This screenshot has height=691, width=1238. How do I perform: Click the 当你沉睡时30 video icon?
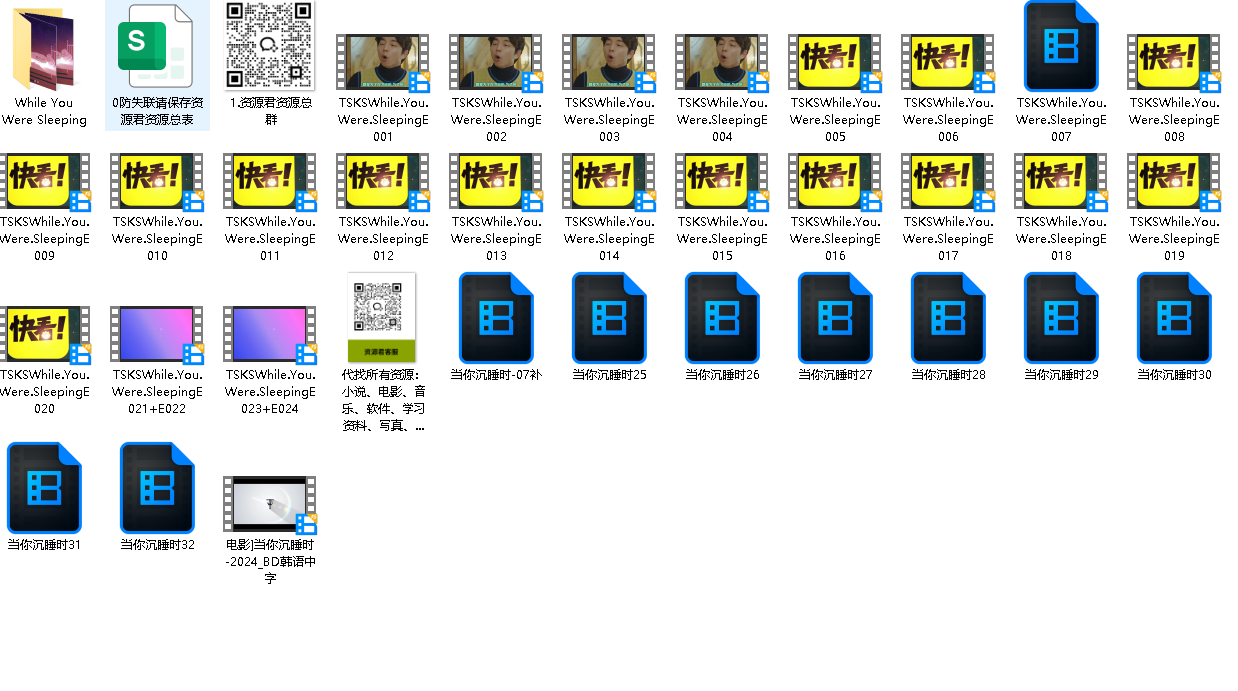pyautogui.click(x=1174, y=318)
